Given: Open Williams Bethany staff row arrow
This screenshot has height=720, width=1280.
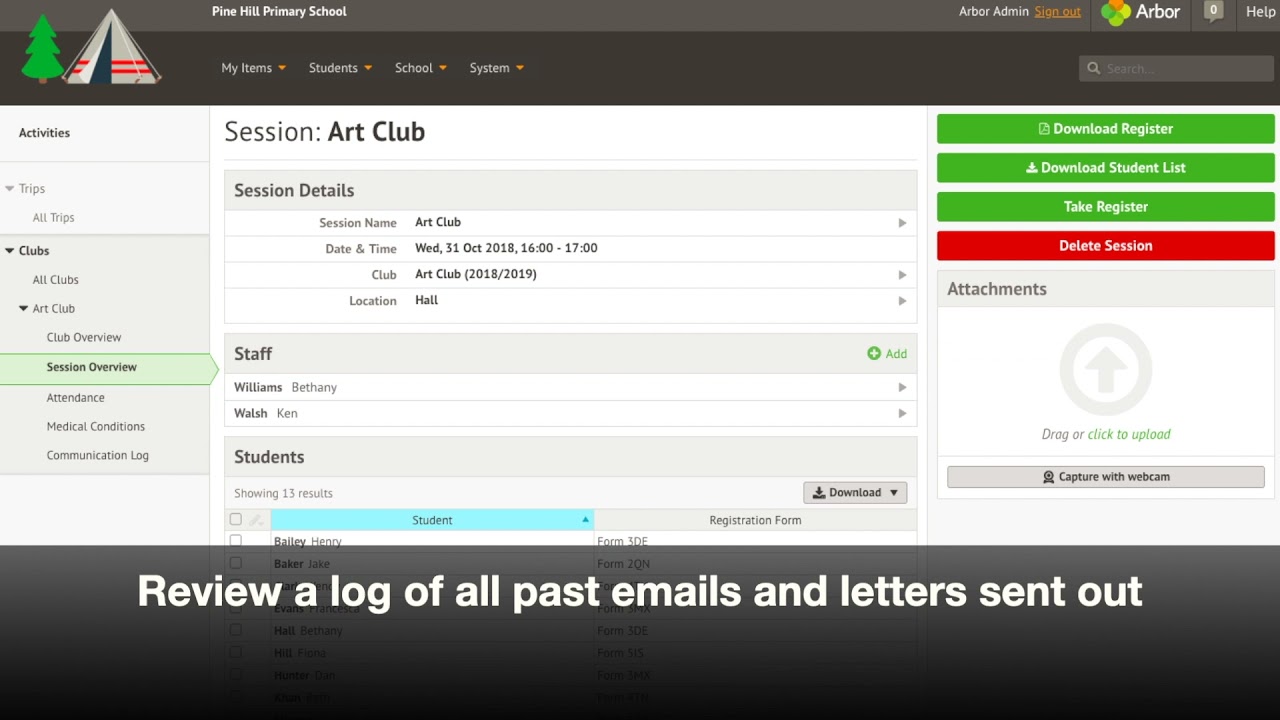Looking at the screenshot, I should tap(902, 387).
